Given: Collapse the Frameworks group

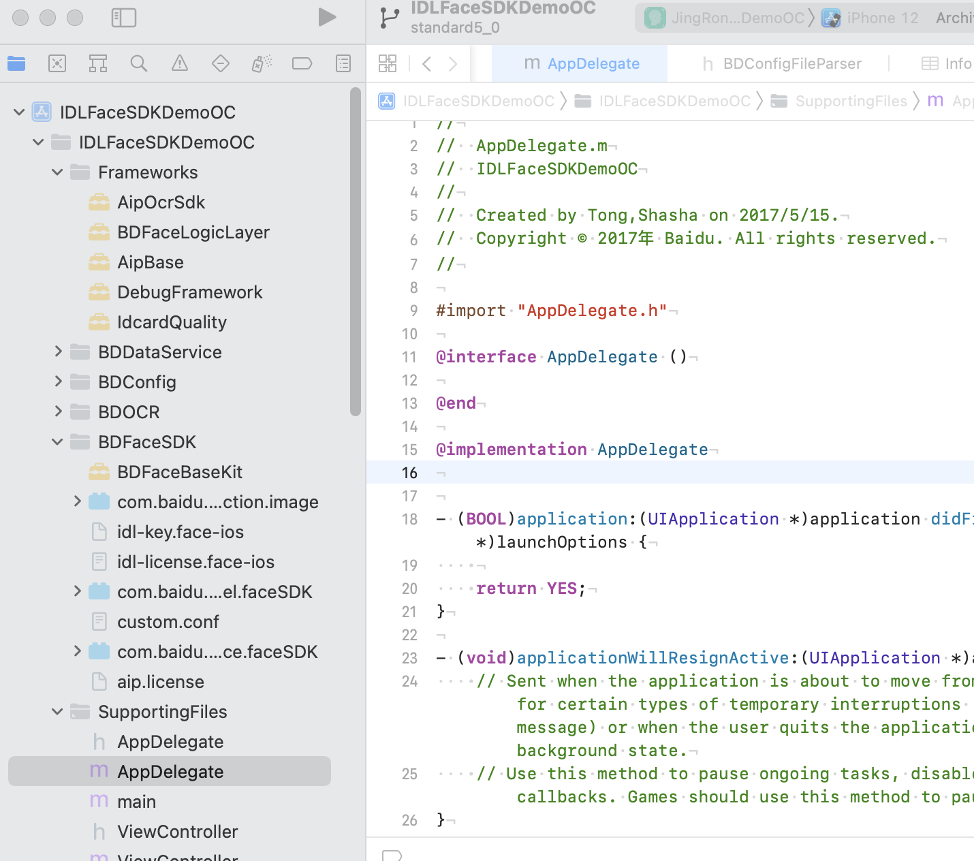Looking at the screenshot, I should coord(58,172).
